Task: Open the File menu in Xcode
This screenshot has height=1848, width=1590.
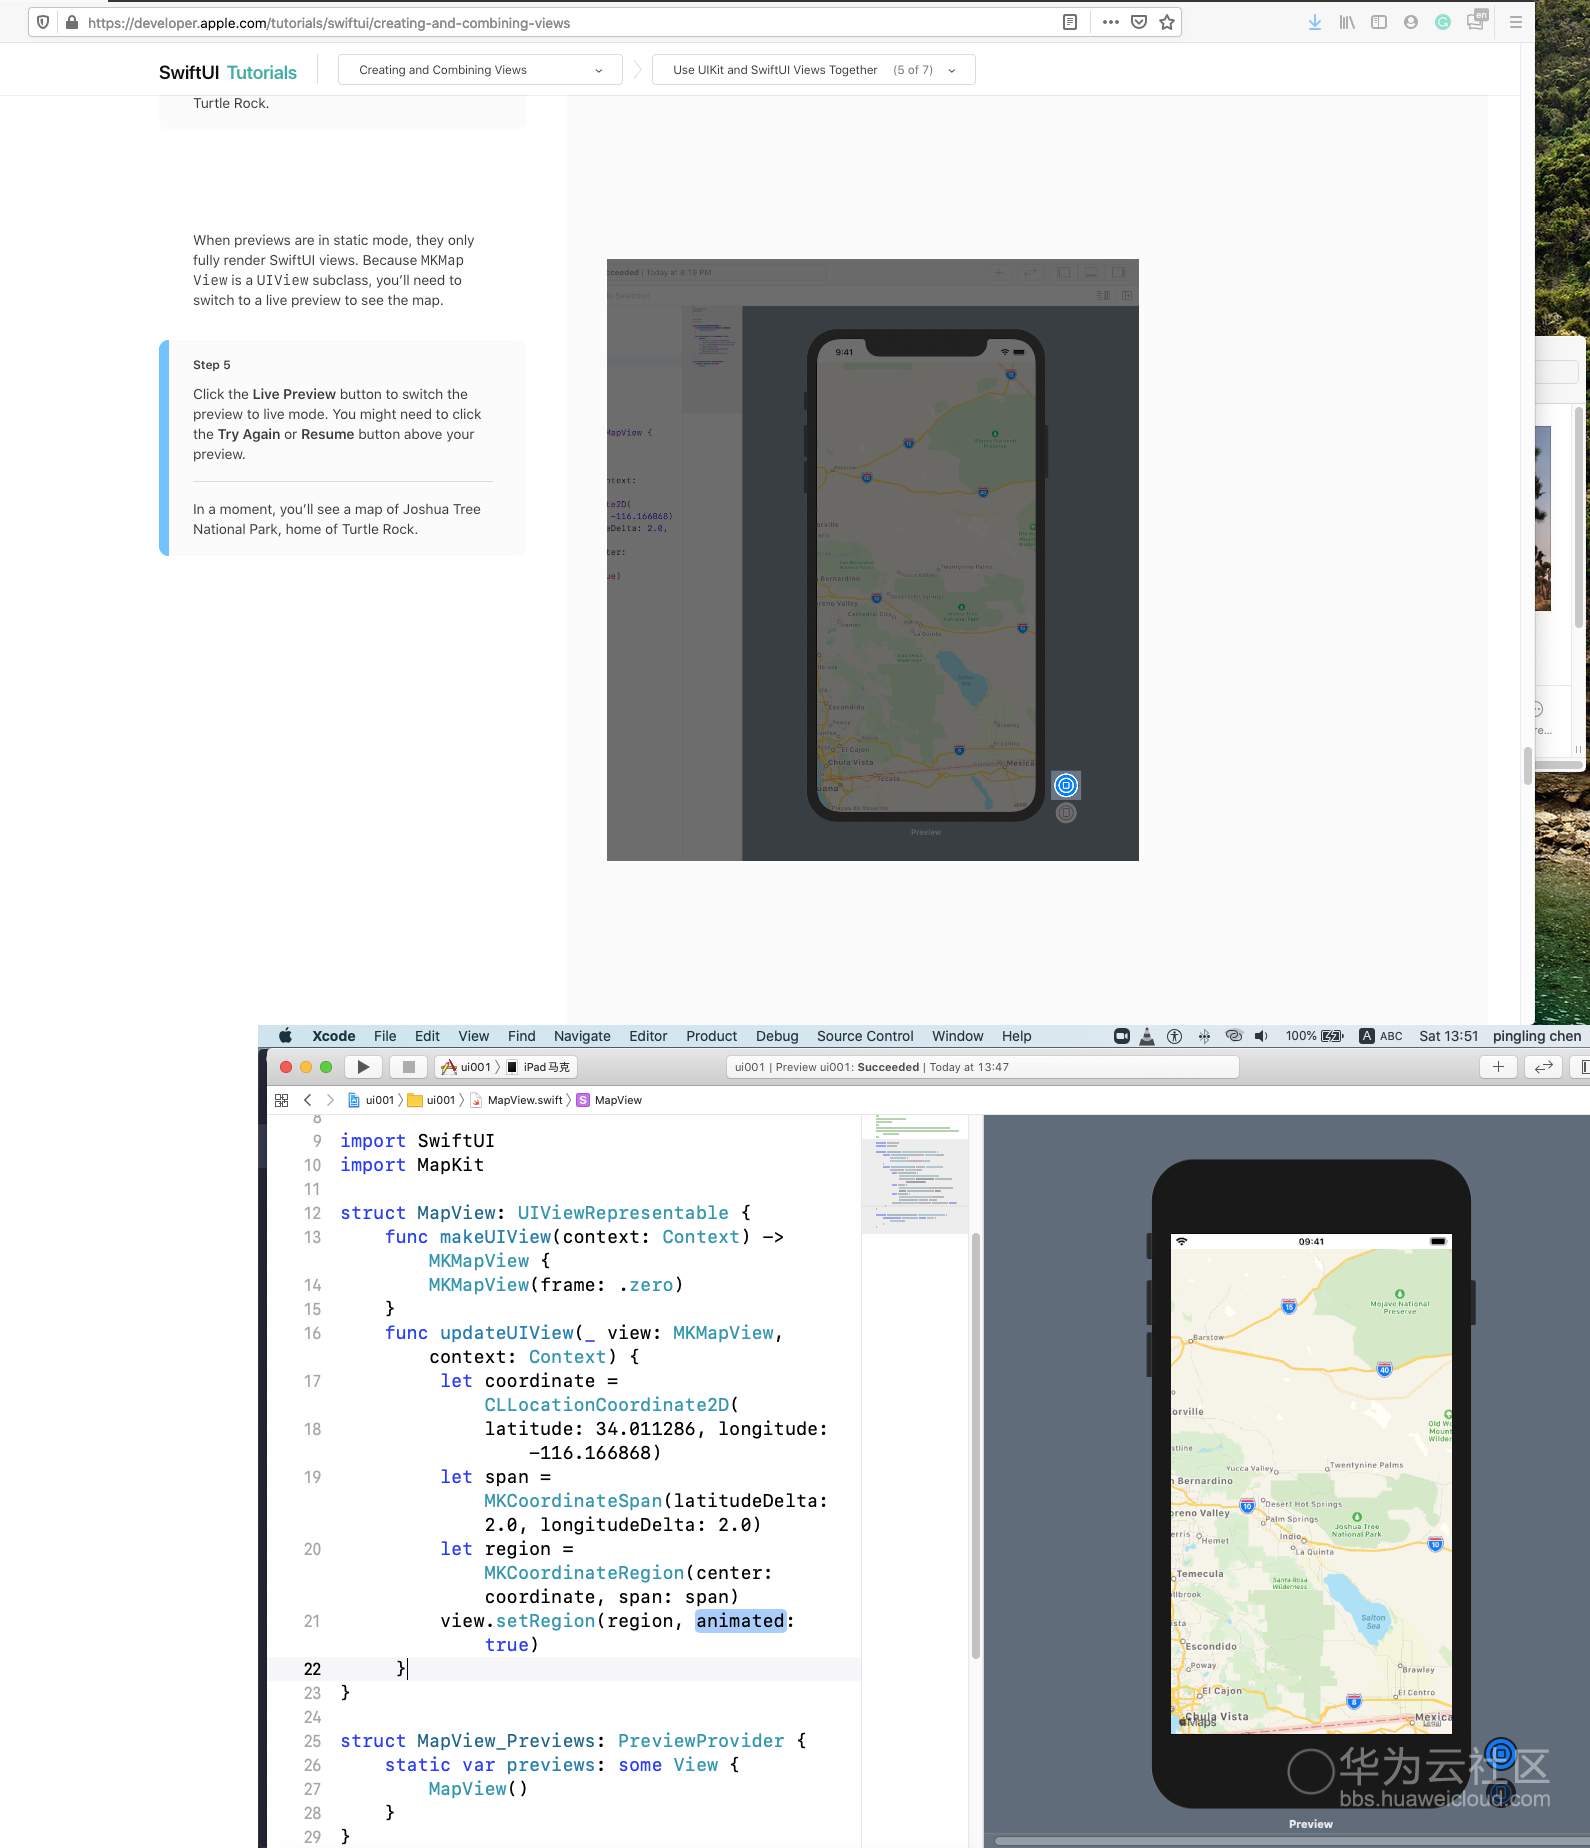Action: (x=385, y=1036)
